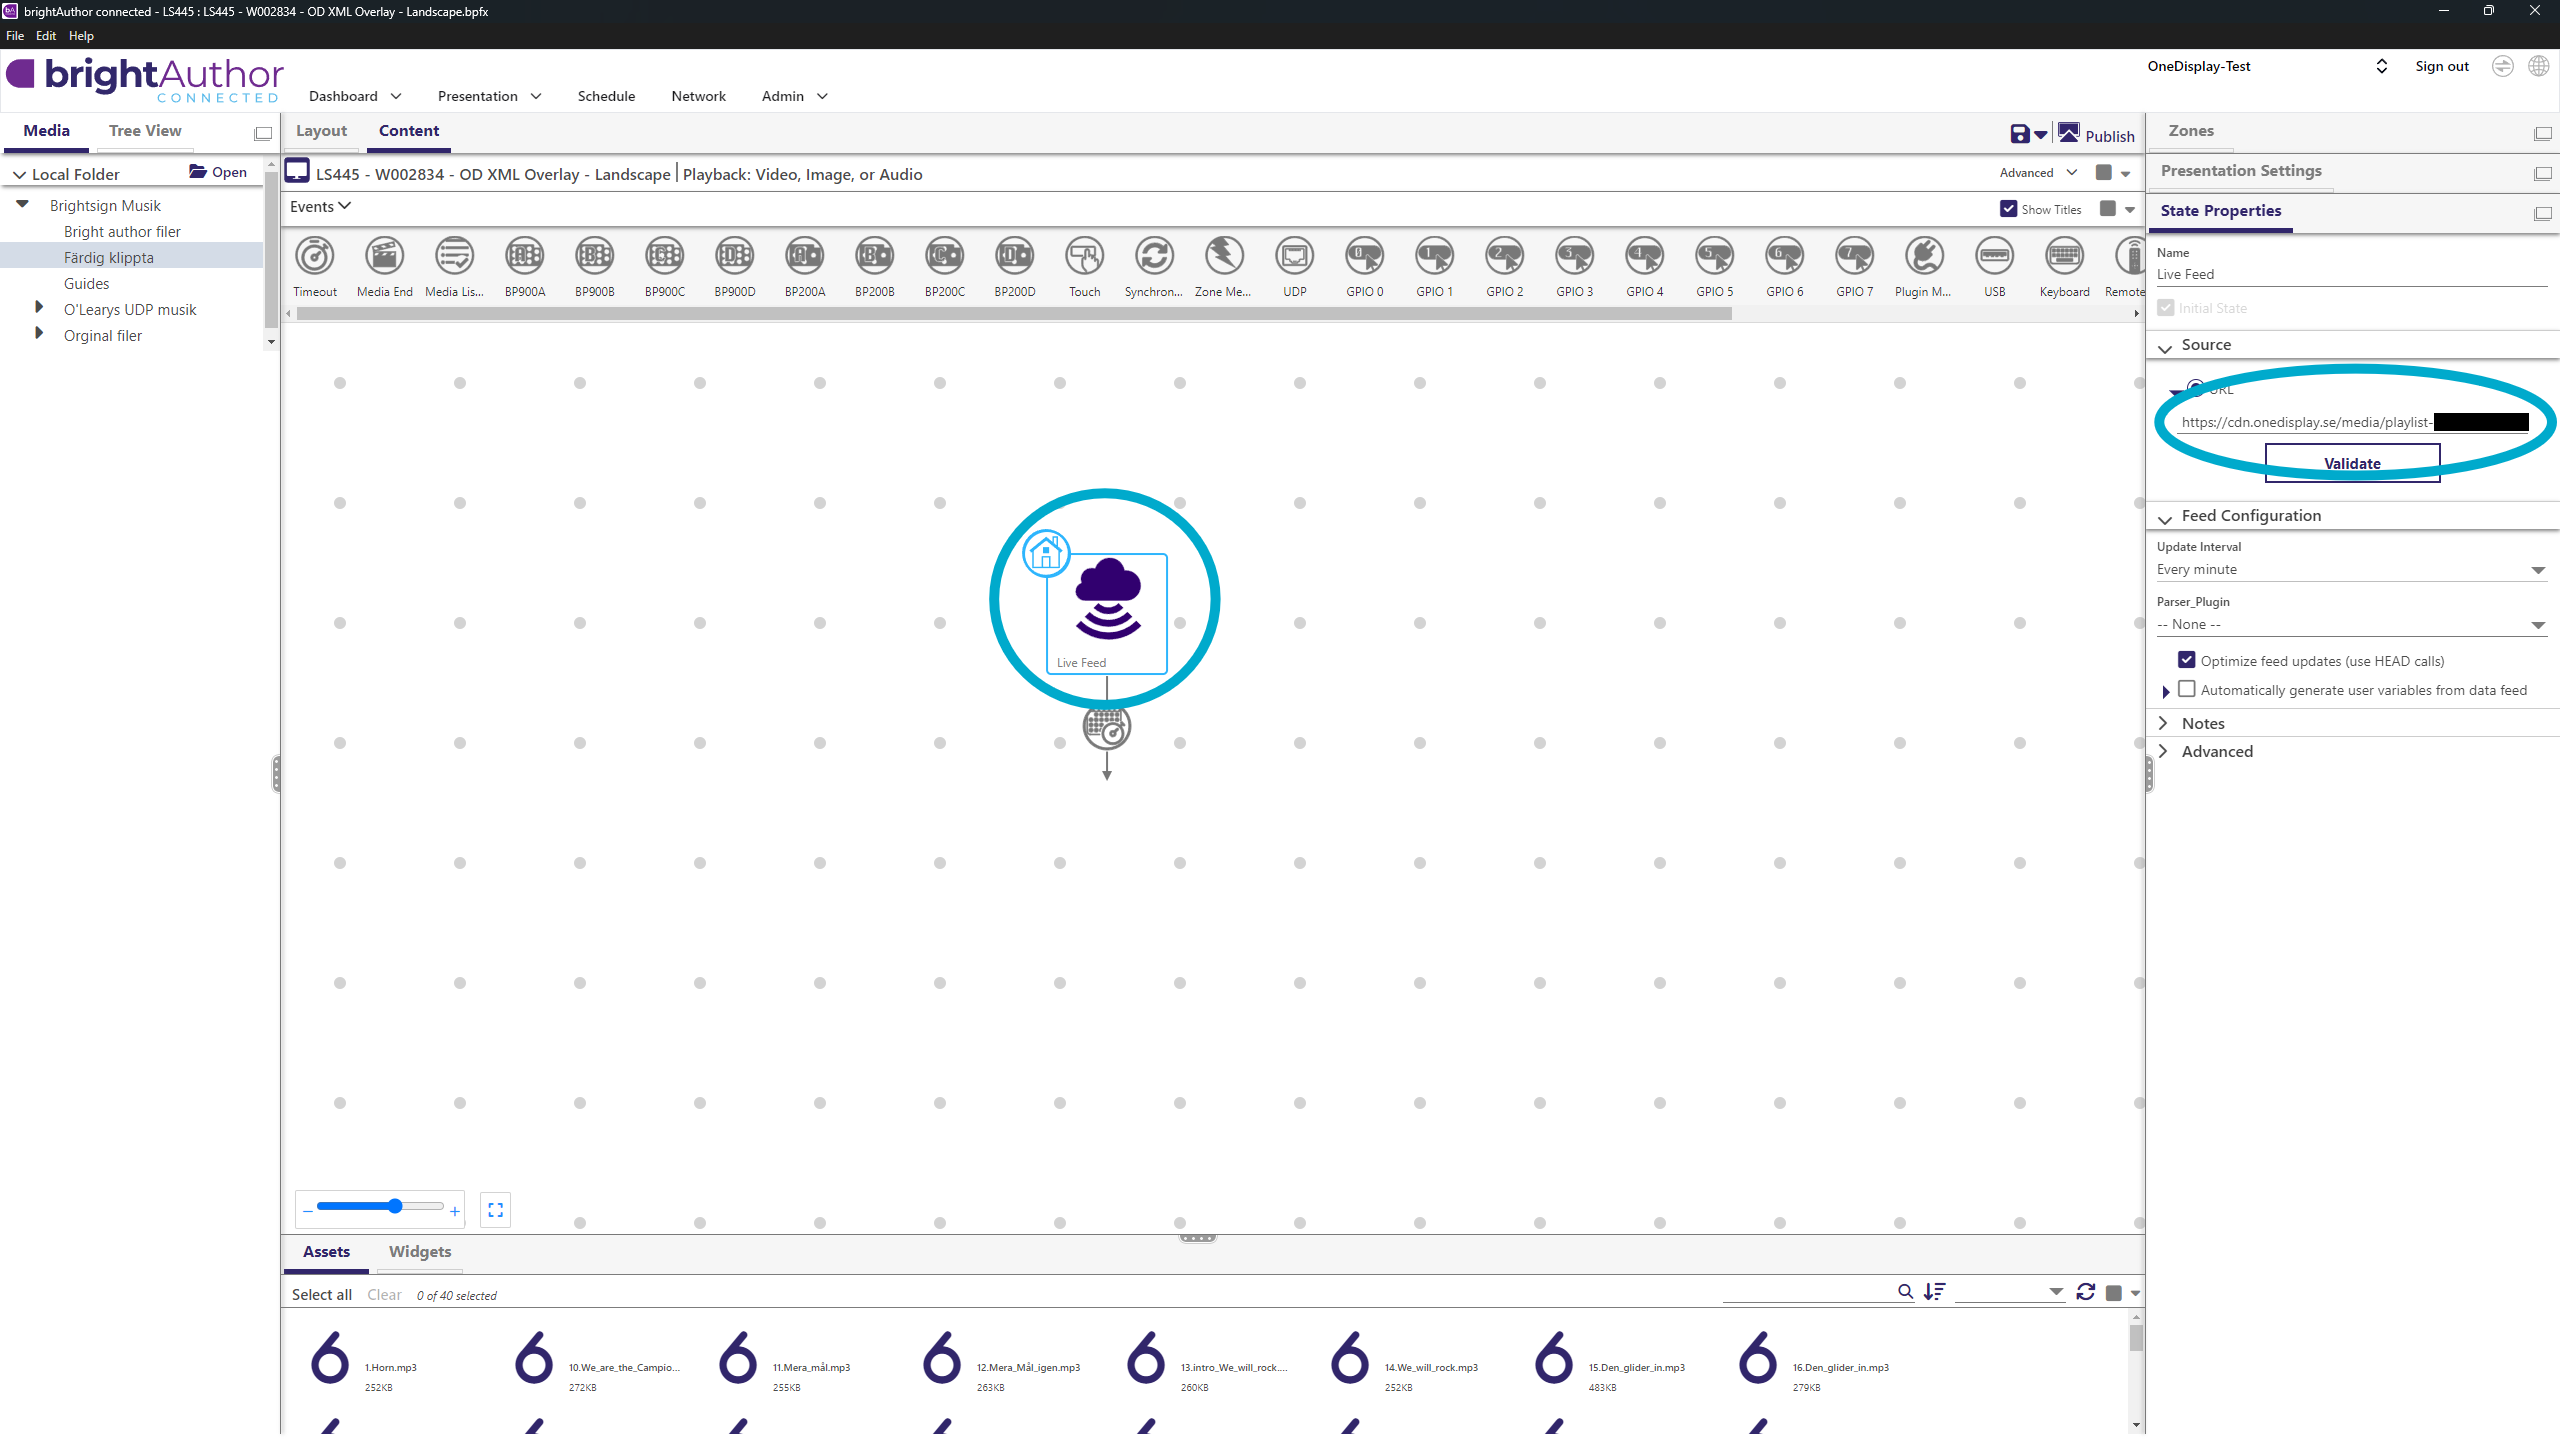Select the Synchronize event icon
The height and width of the screenshot is (1440, 2560).
[x=1154, y=257]
